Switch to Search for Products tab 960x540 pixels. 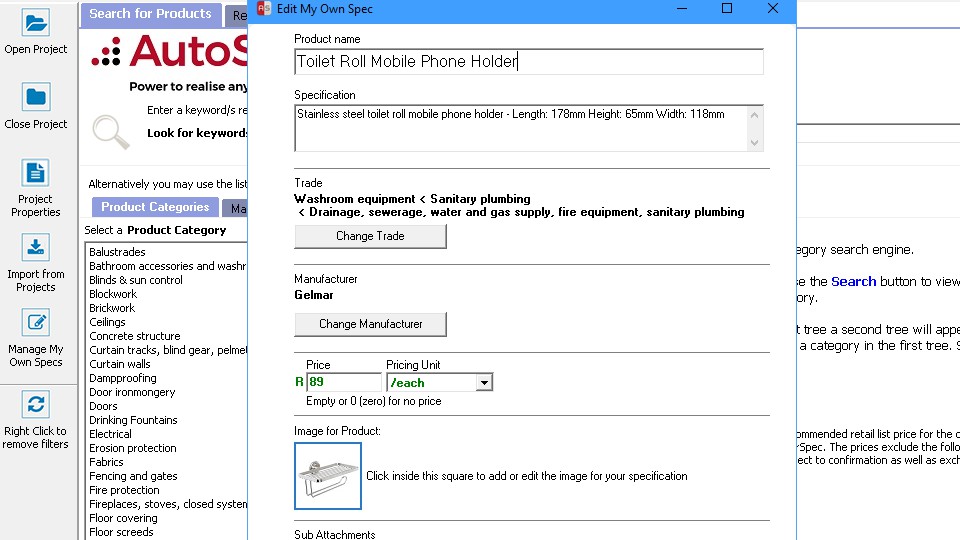(x=150, y=14)
